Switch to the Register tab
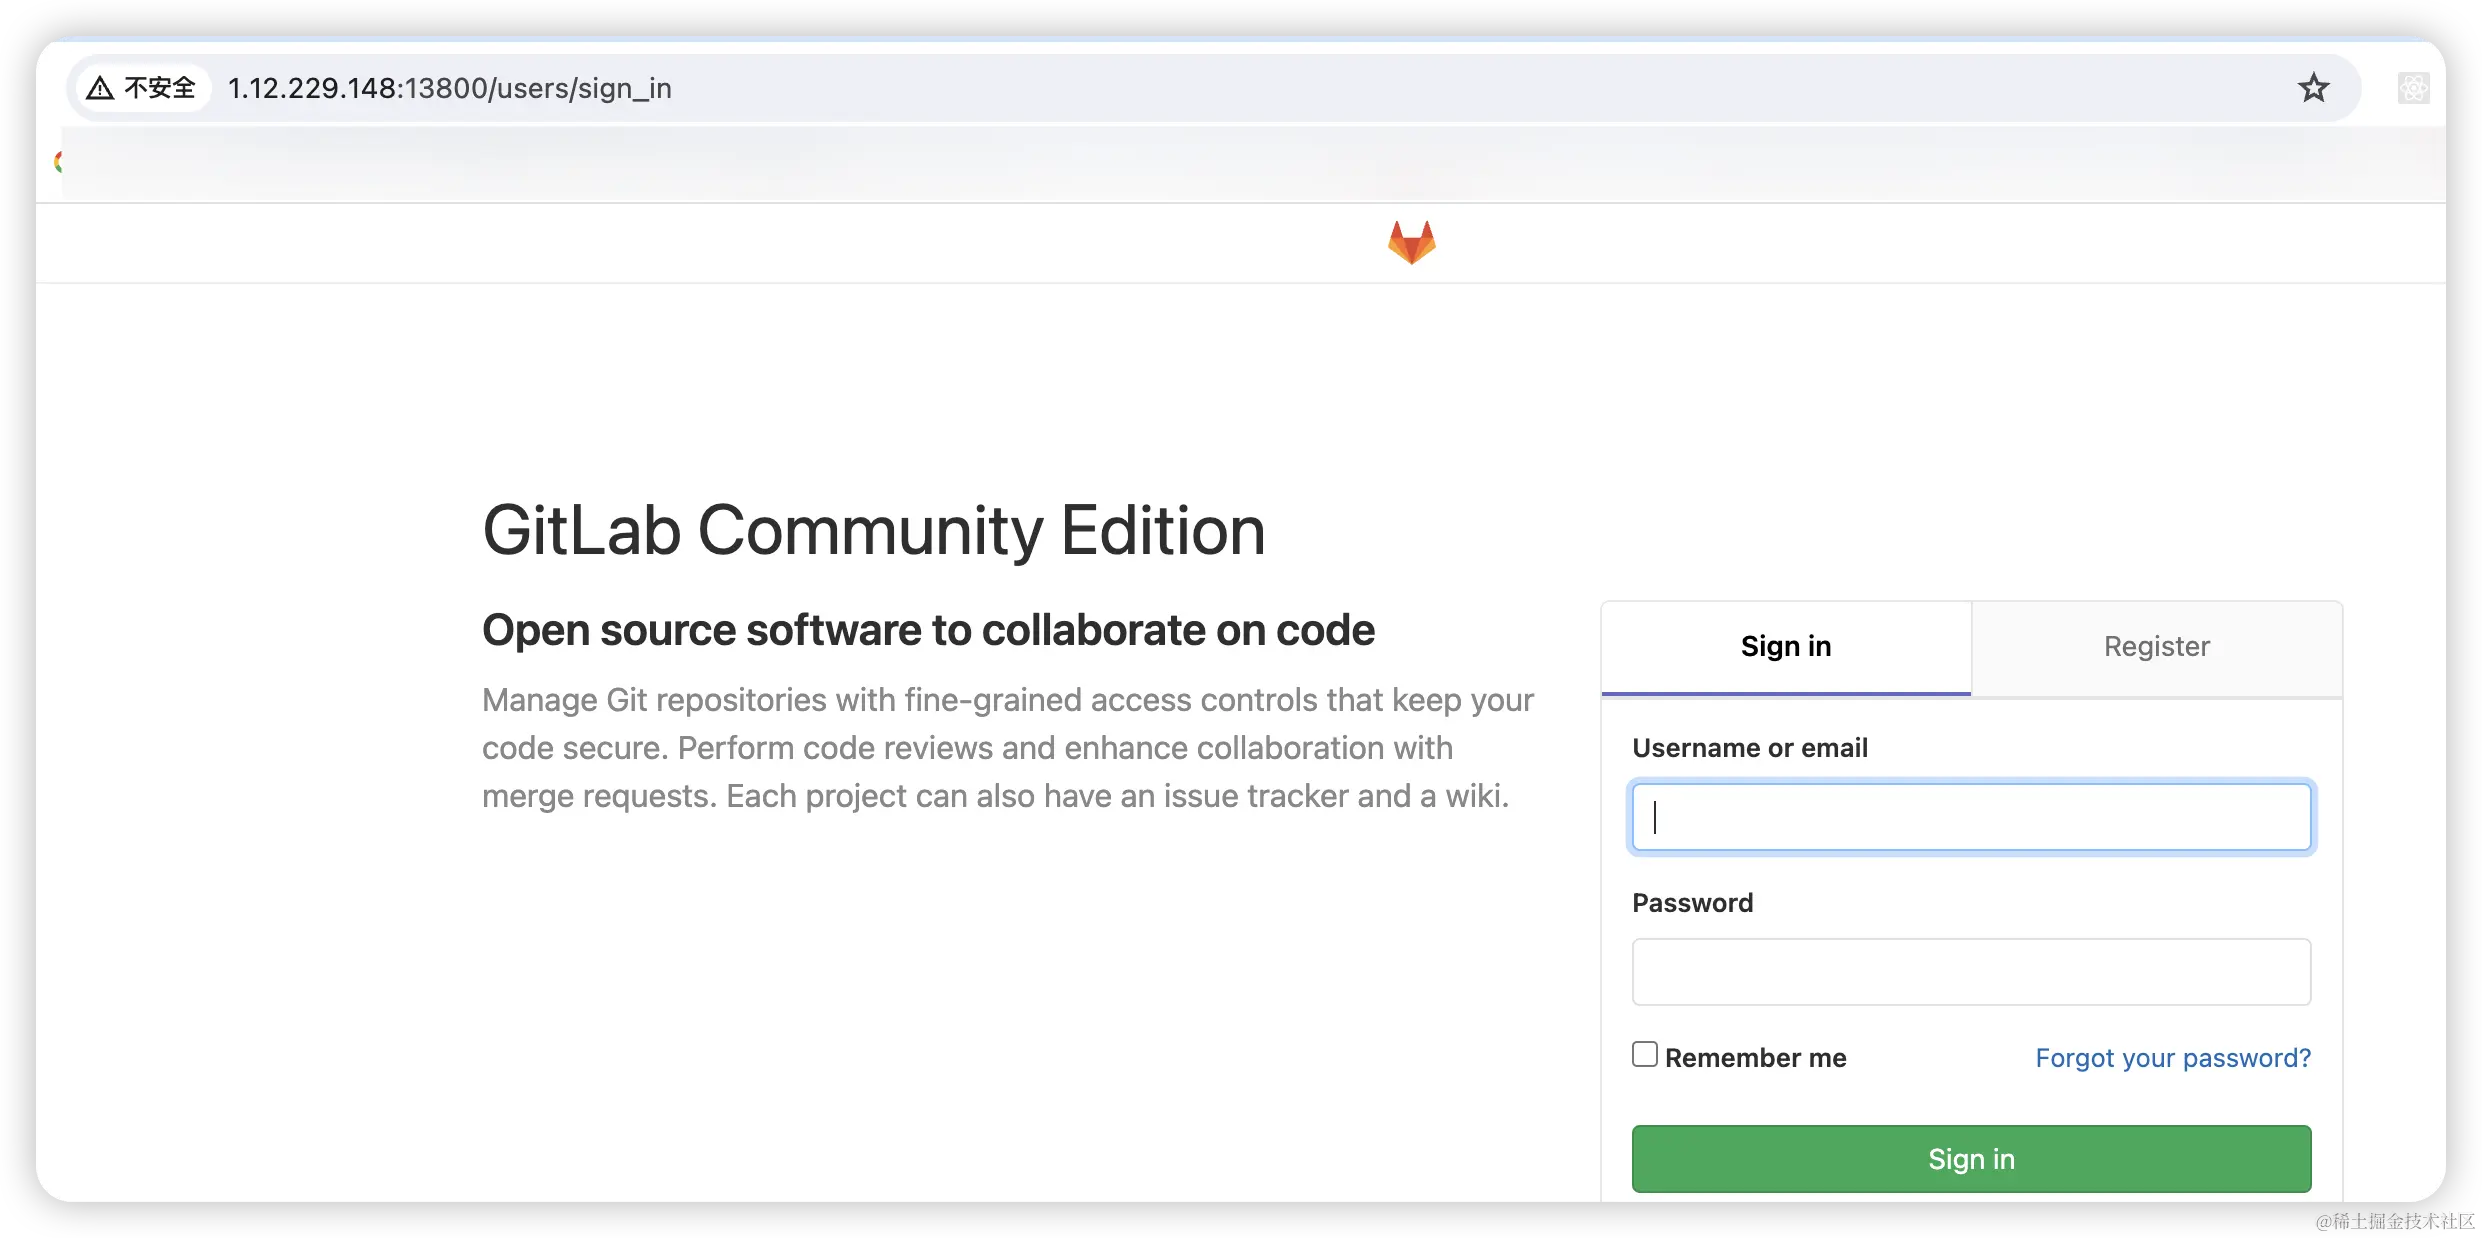 (2156, 647)
